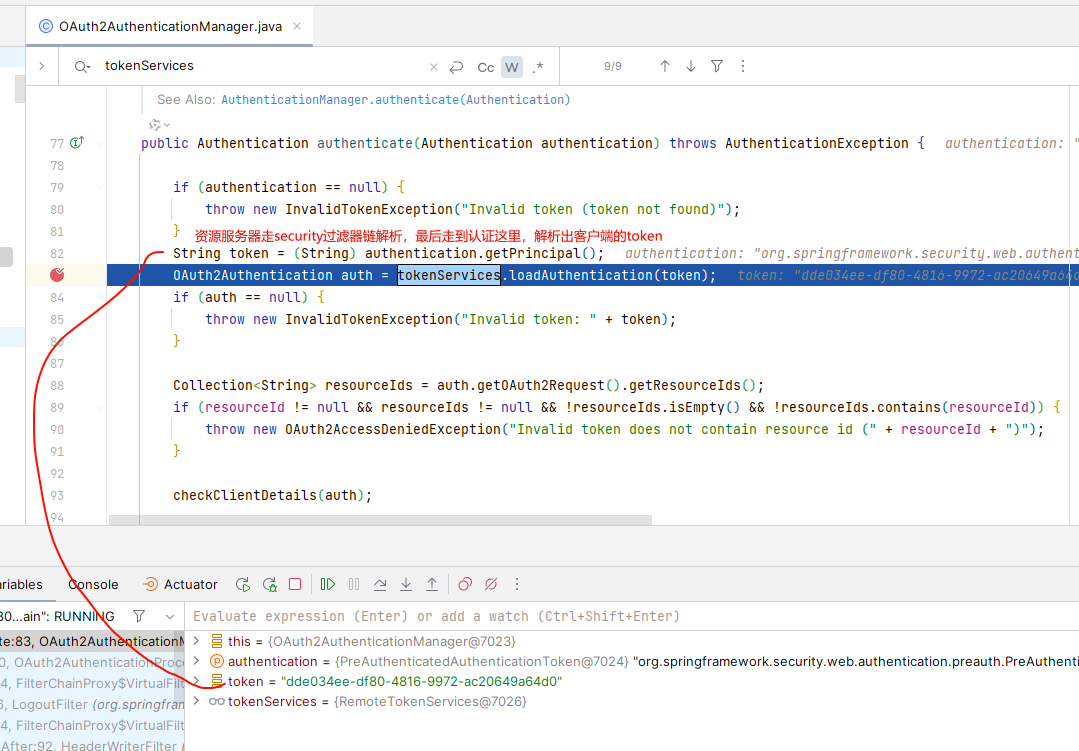Click the token string value dde034ee-df80-4816-9972-ac20649a64d0
Image resolution: width=1079 pixels, height=751 pixels.
coord(422,681)
